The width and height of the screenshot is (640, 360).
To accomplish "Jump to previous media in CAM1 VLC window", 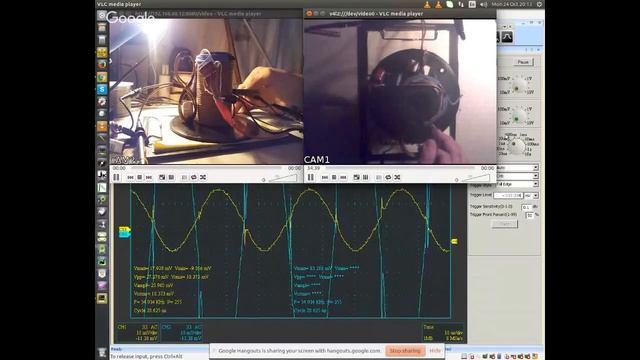I will (324, 177).
